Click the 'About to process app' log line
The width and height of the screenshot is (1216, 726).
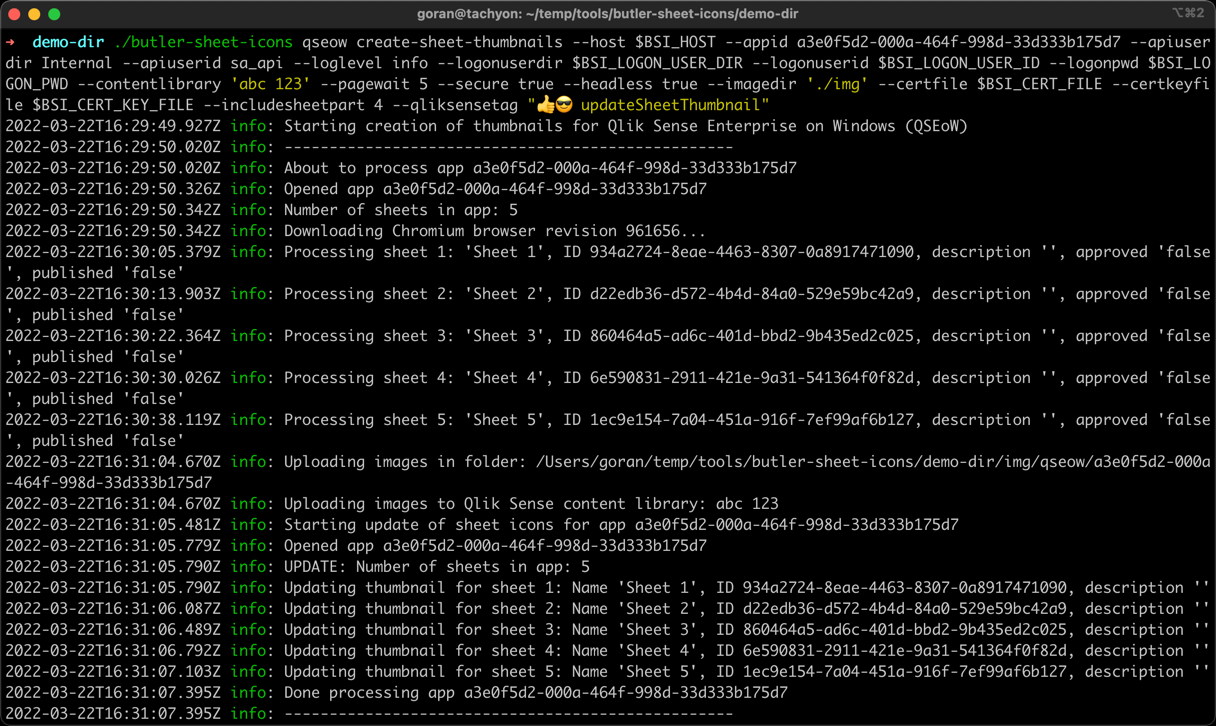point(401,168)
